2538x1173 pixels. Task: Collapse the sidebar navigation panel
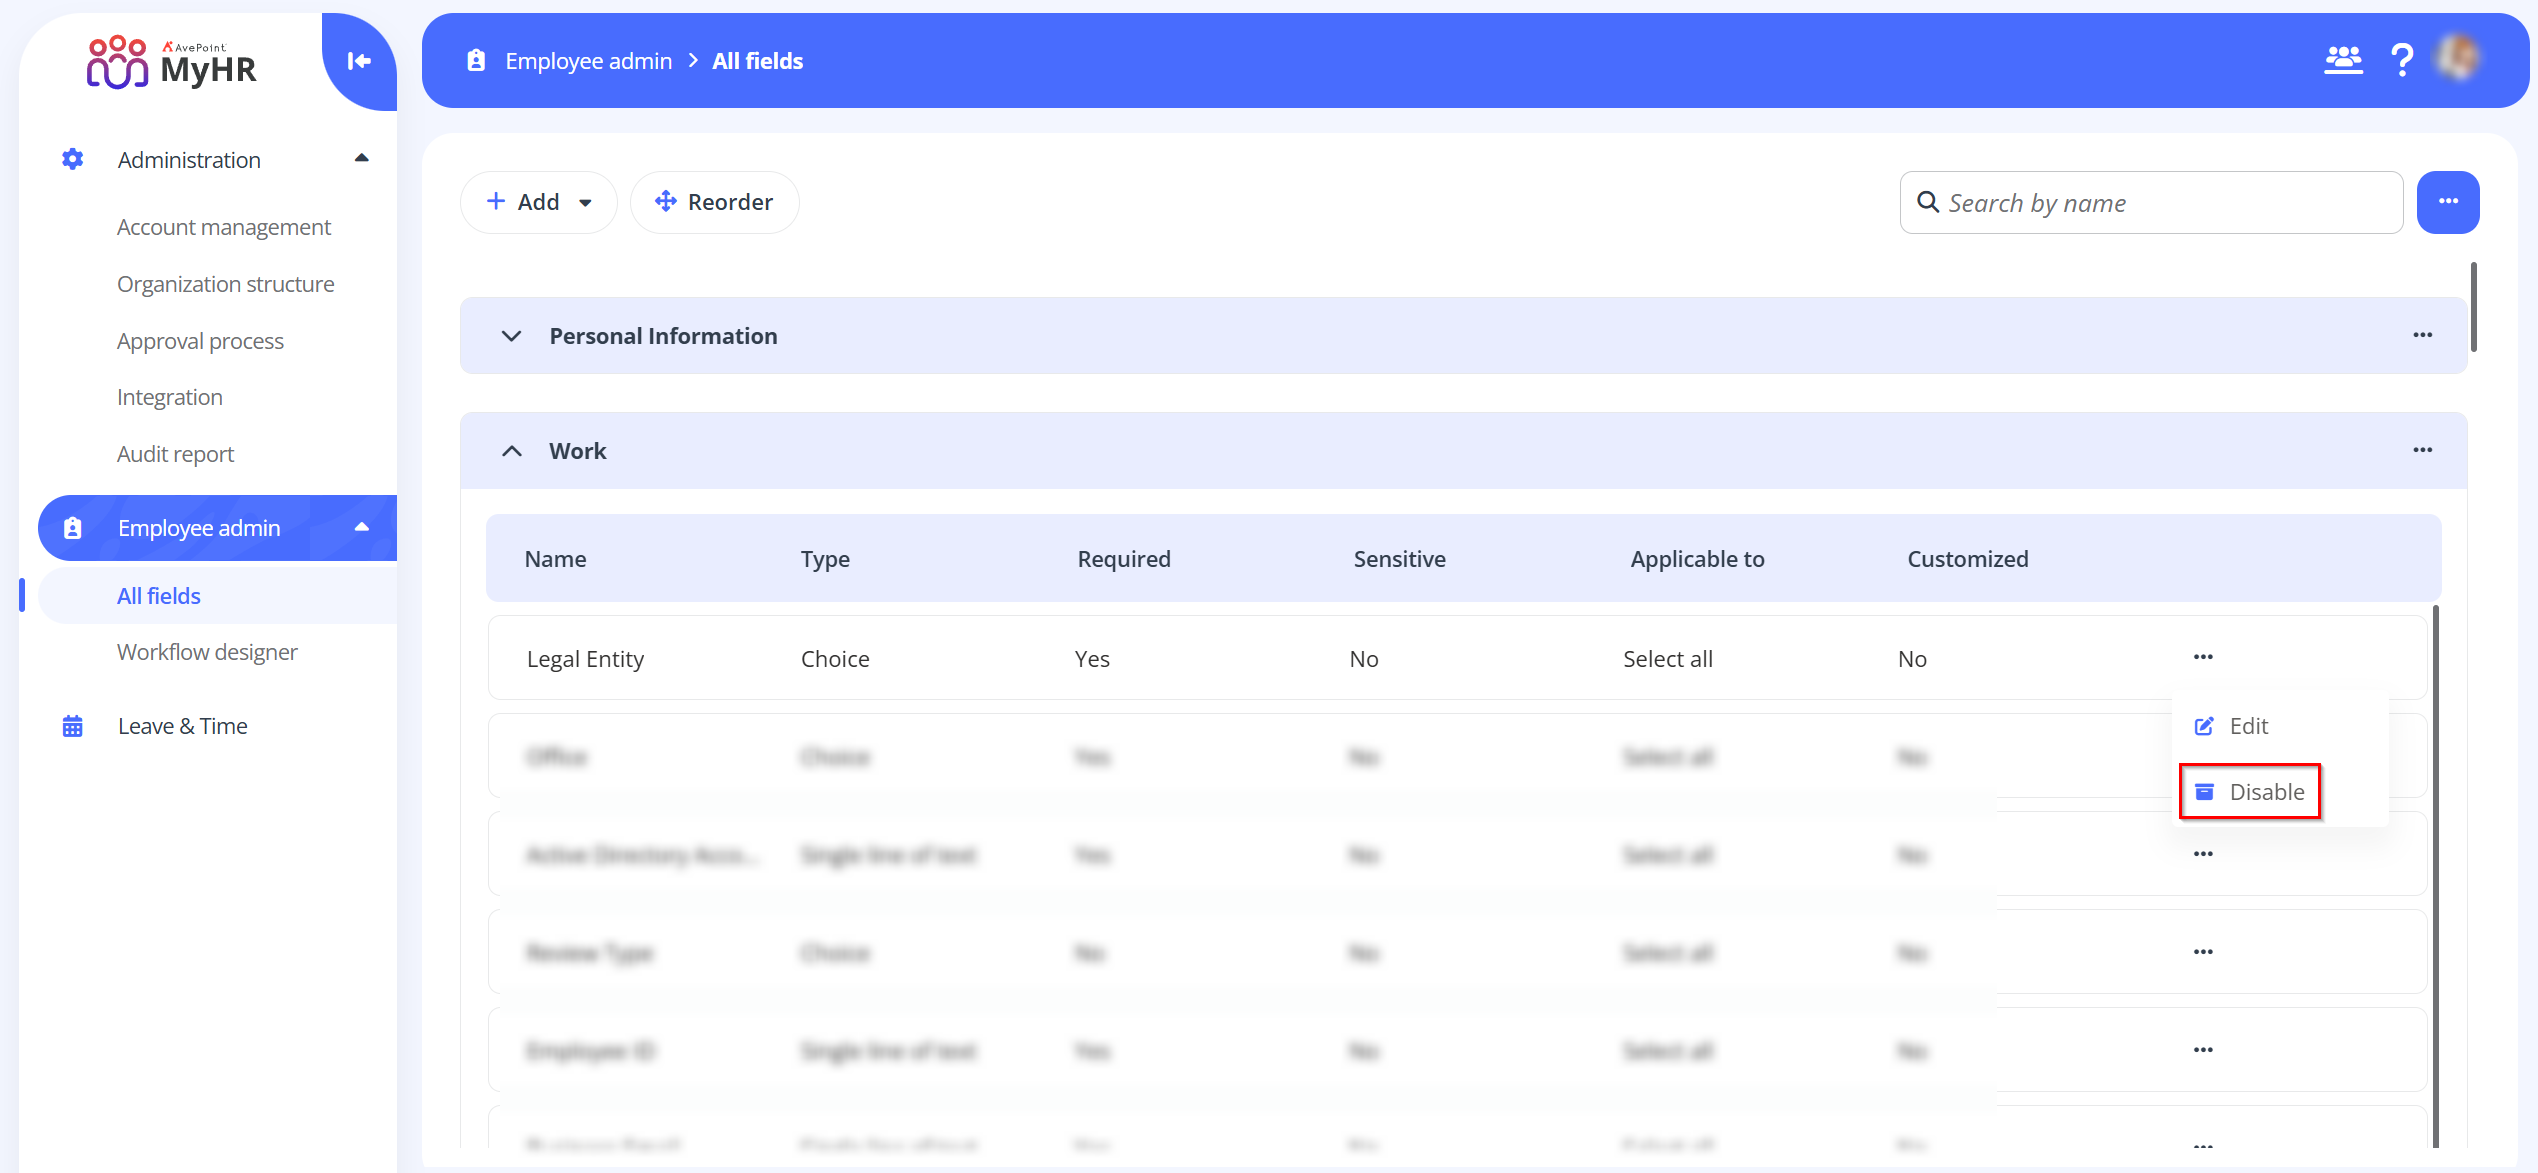pyautogui.click(x=359, y=61)
